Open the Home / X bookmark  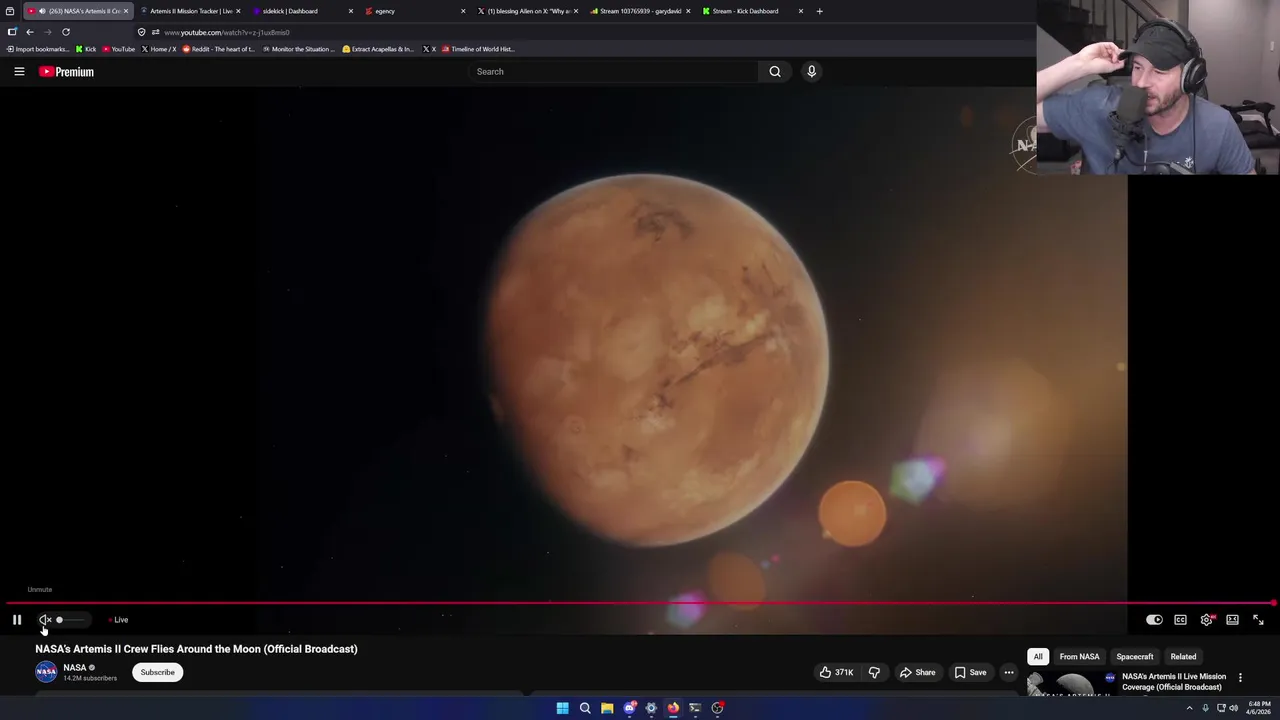159,49
